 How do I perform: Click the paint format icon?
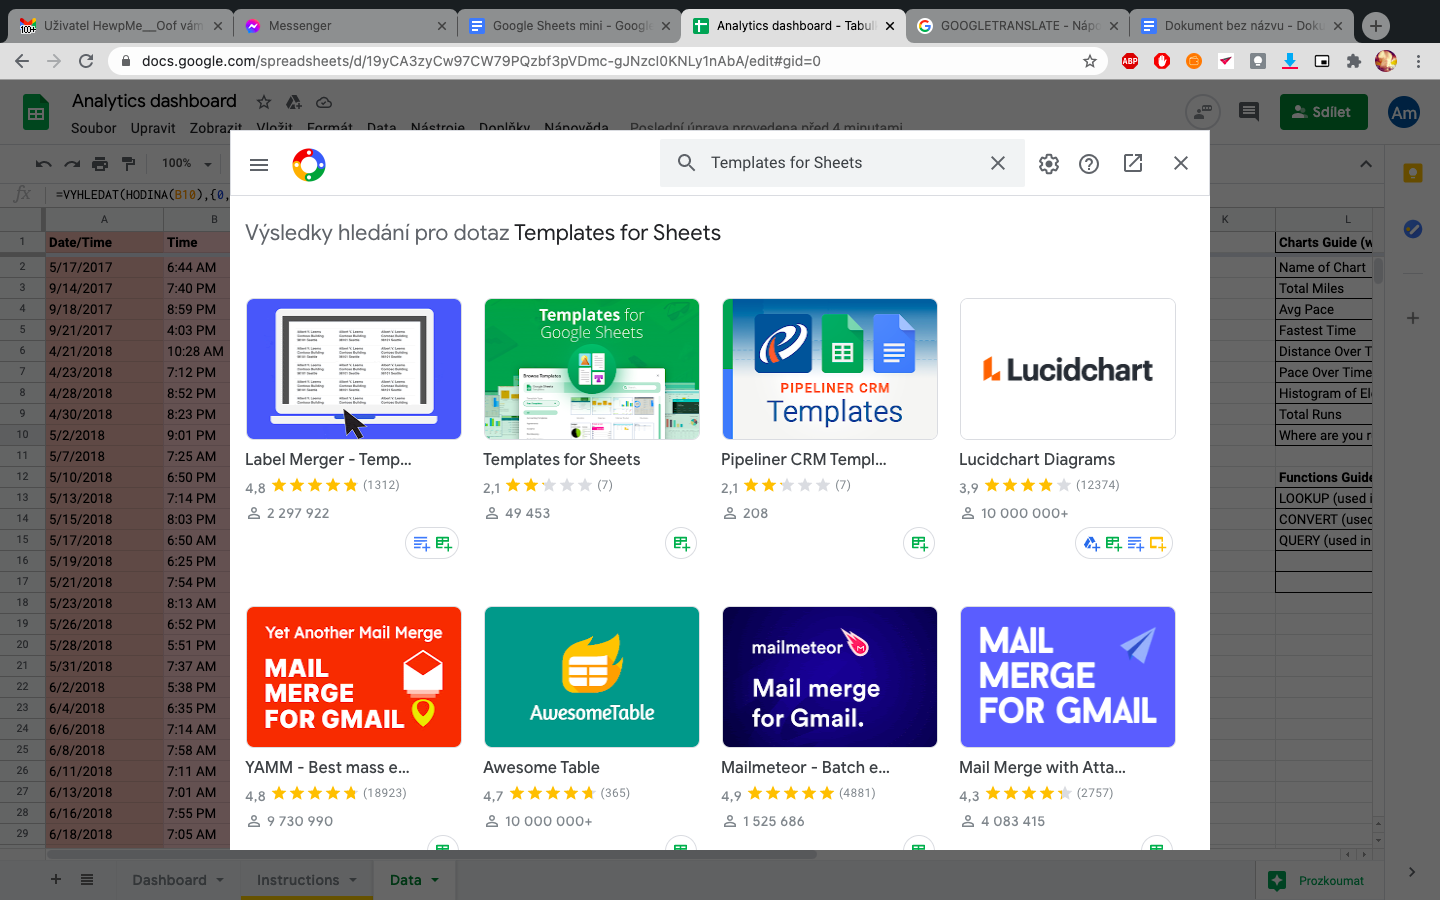(128, 163)
